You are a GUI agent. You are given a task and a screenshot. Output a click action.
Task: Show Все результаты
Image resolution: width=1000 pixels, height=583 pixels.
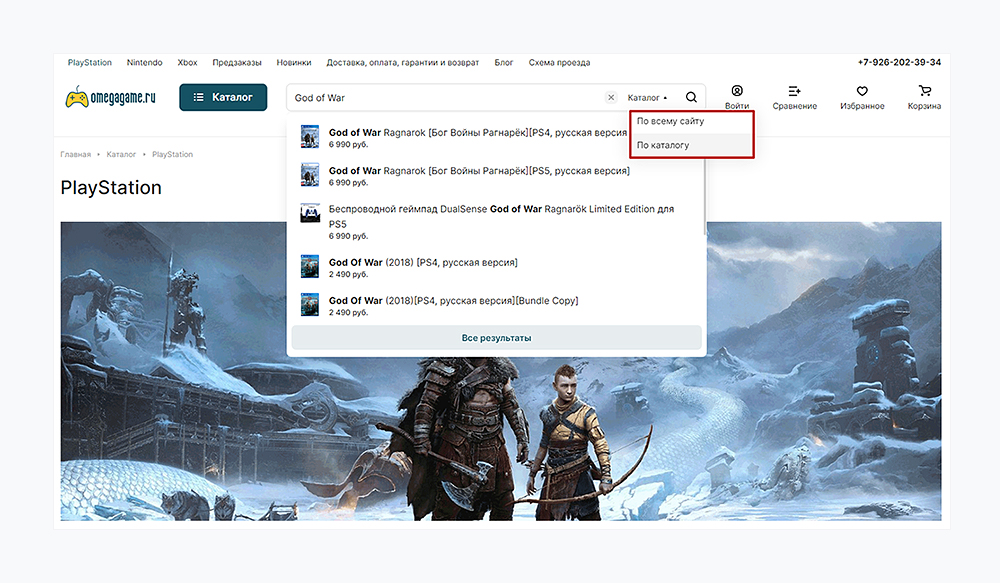point(496,338)
